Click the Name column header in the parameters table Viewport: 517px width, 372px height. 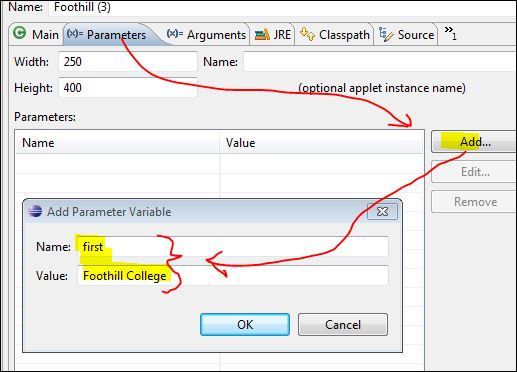(117, 143)
